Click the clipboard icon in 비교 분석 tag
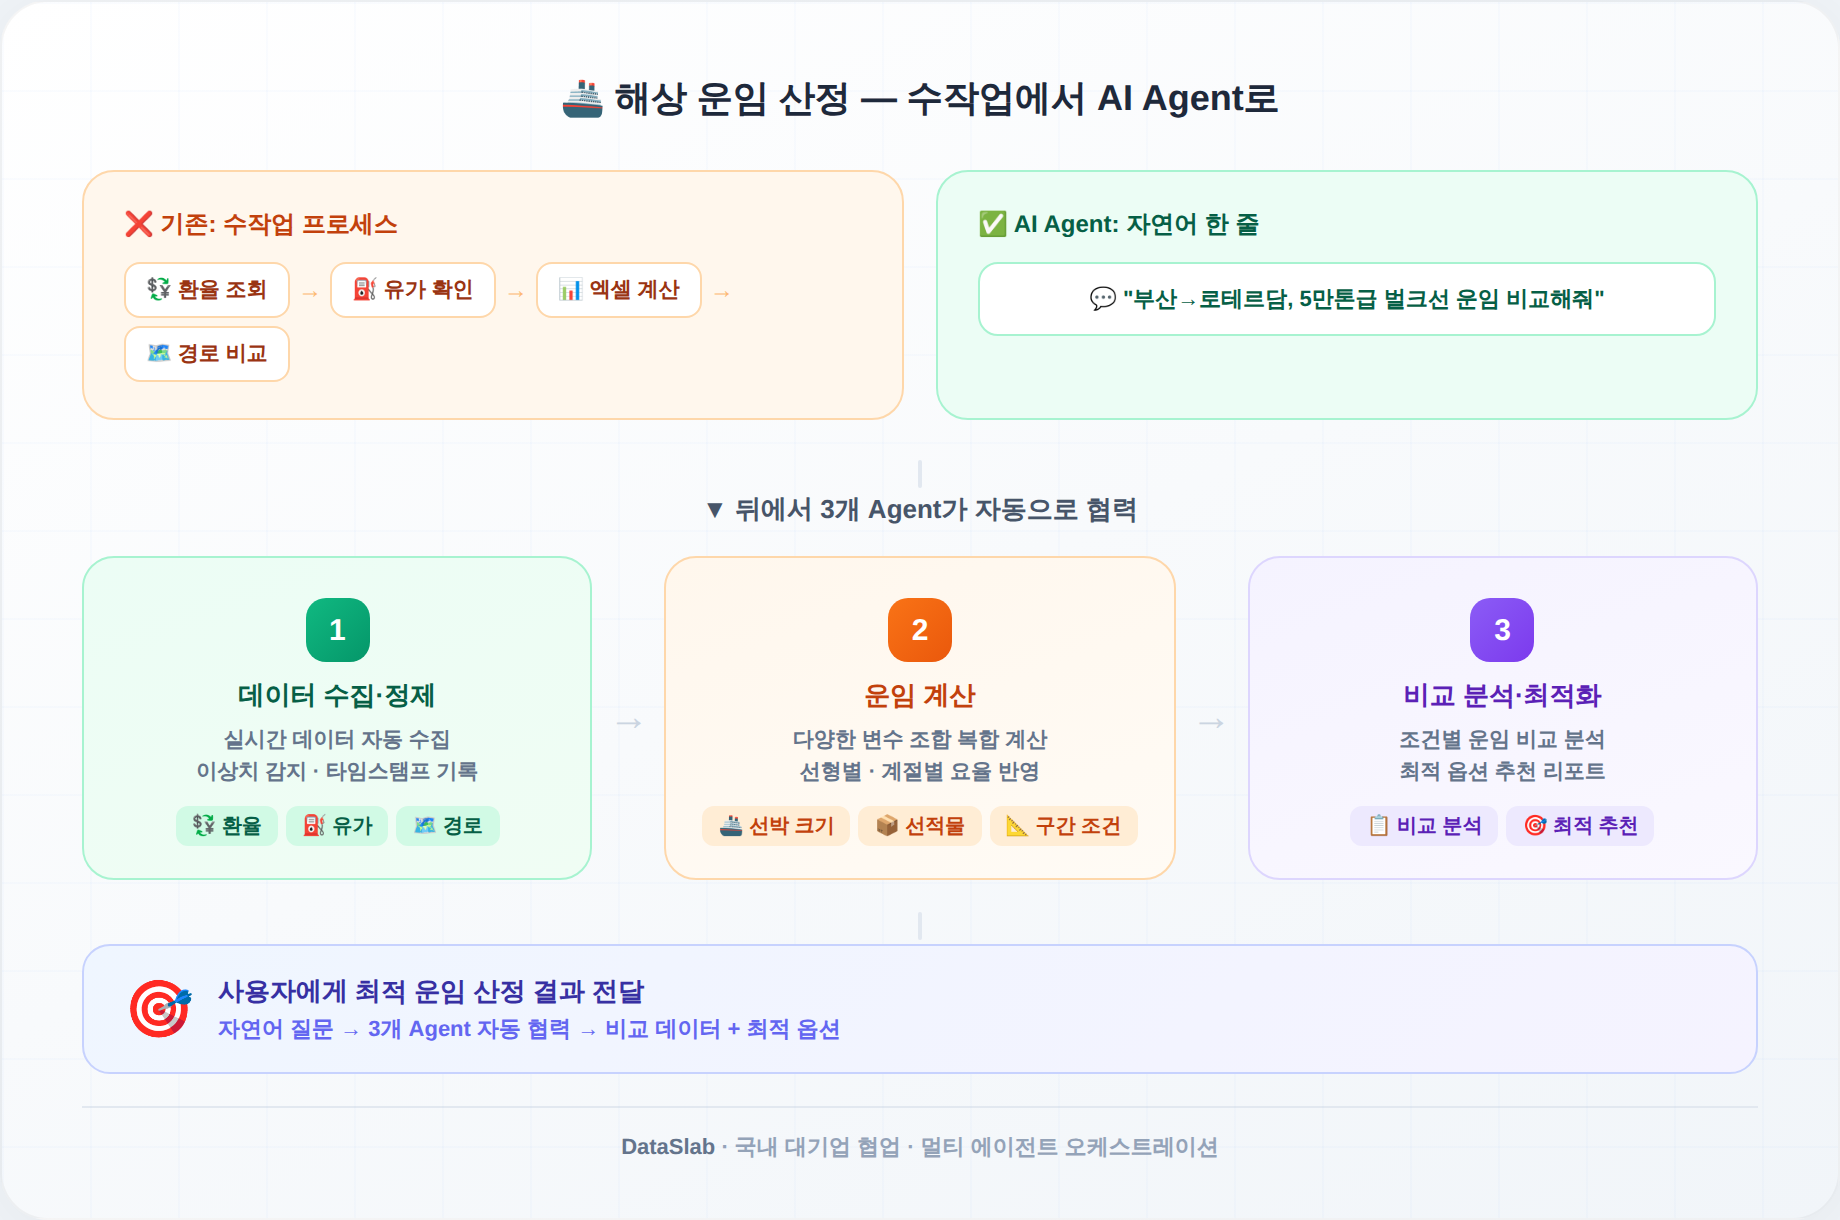The image size is (1840, 1220). coord(1379,825)
